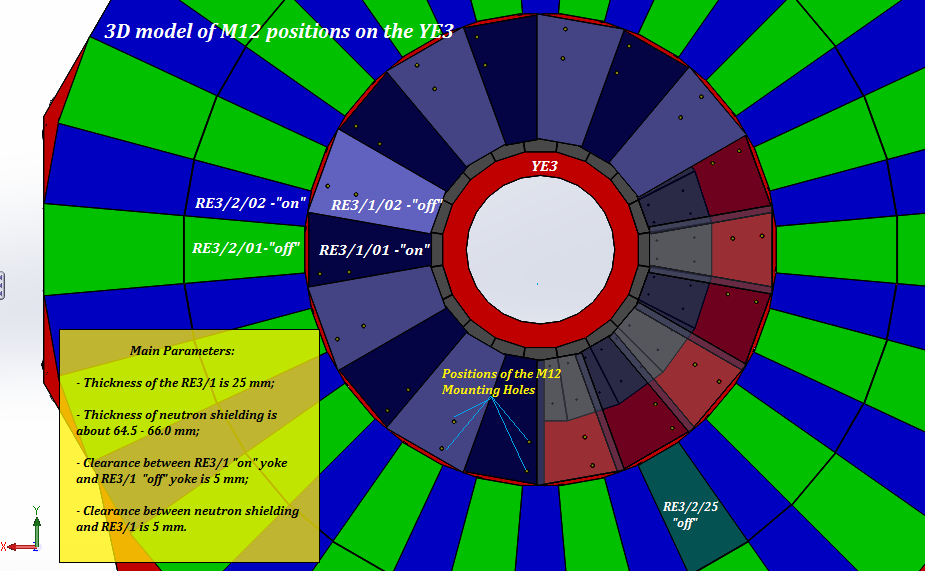Screen dimensions: 925x571
Task: Select the "3D model of M12 positions" title
Action: [279, 31]
